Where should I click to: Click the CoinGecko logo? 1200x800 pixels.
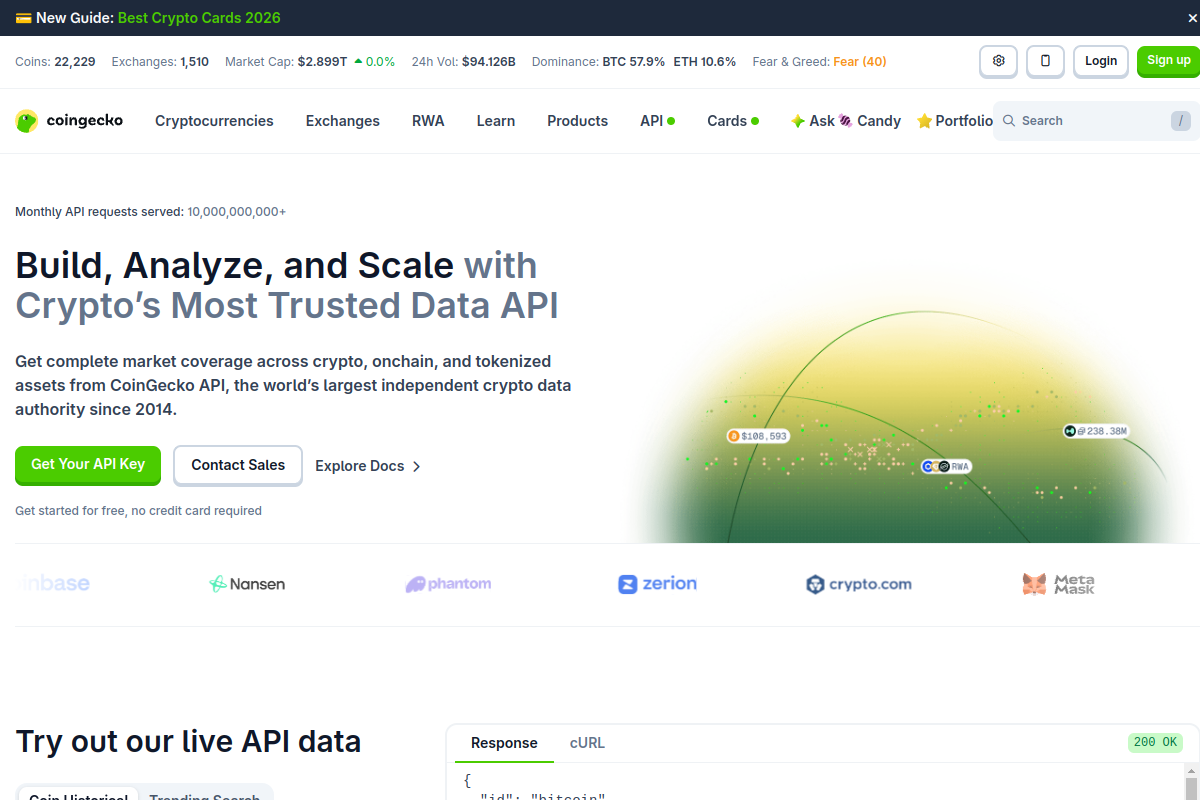69,121
